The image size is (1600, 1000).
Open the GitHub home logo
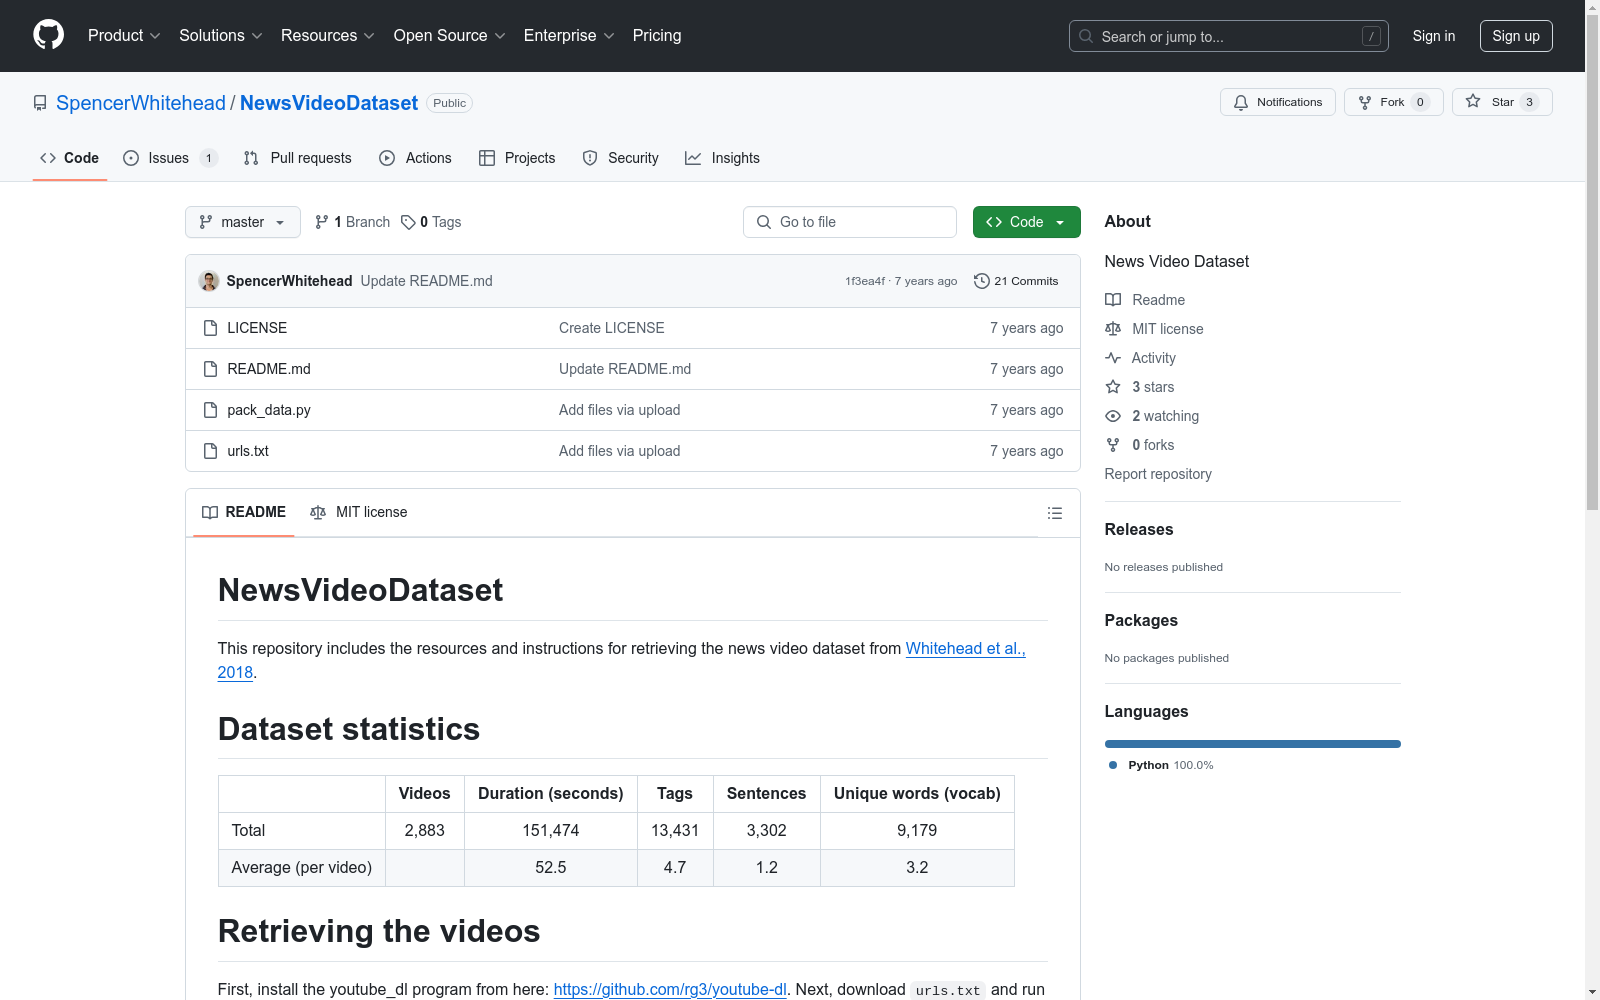48,35
